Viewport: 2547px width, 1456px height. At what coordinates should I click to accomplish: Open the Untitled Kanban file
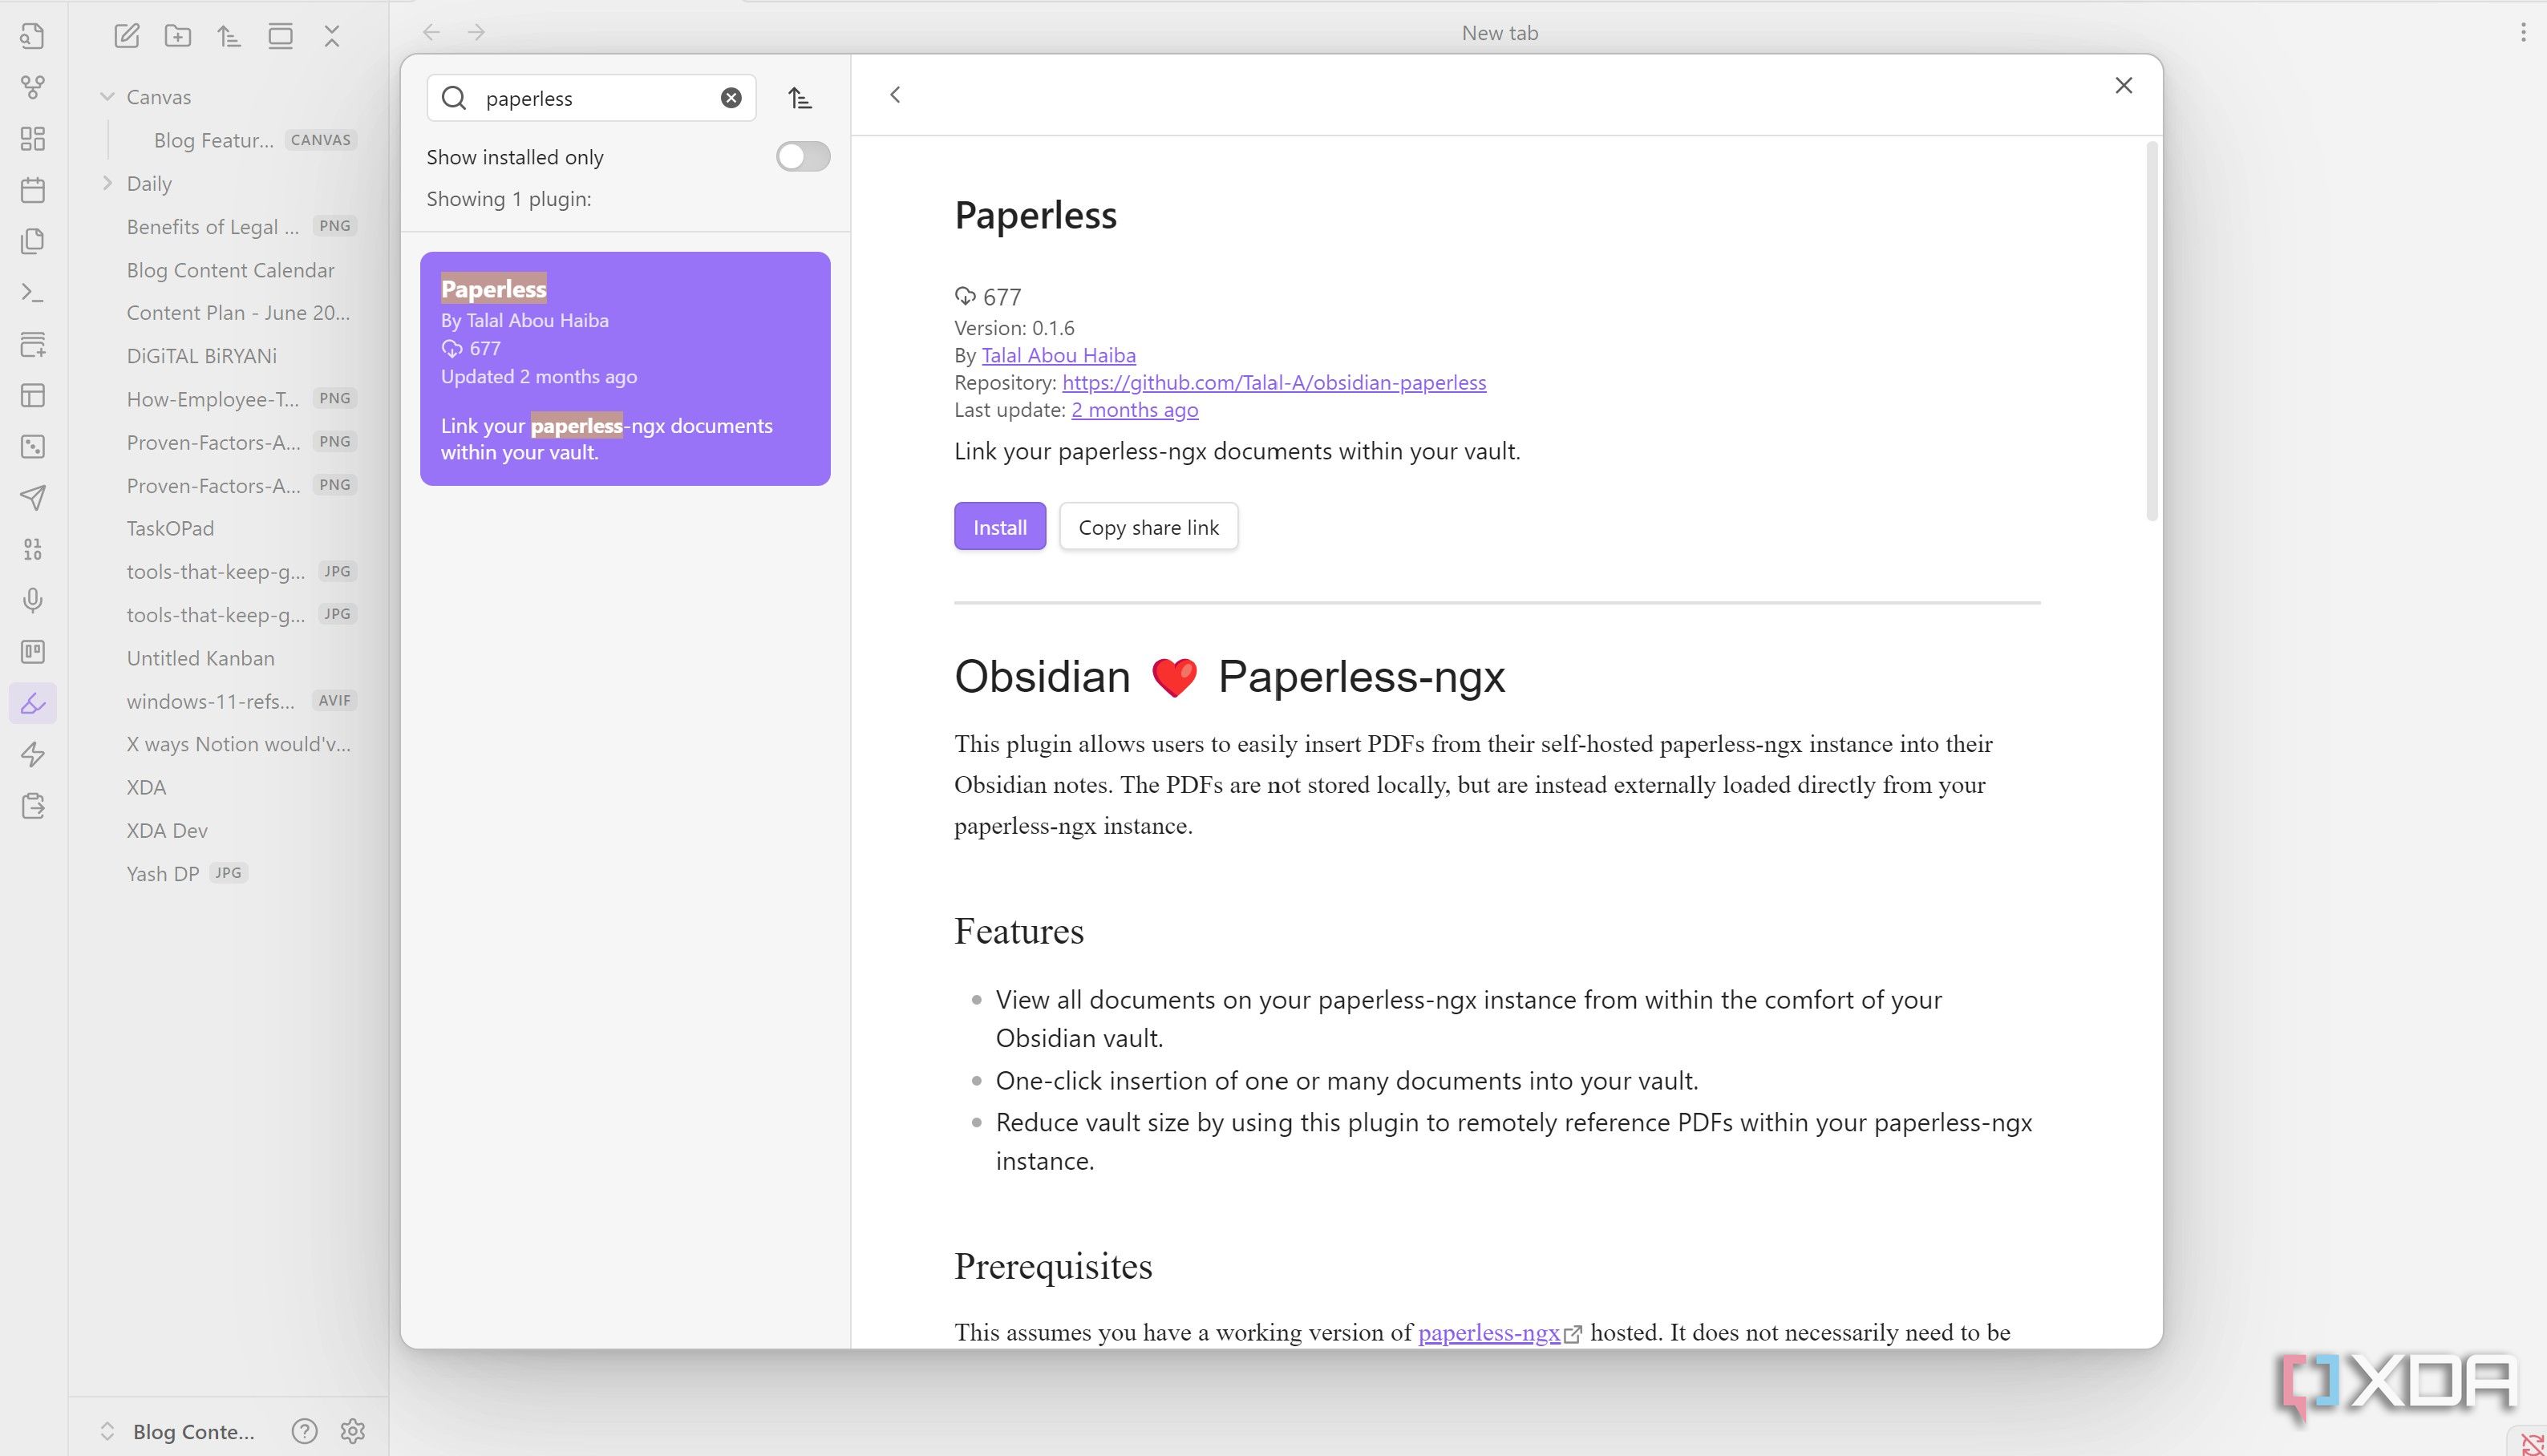(200, 658)
